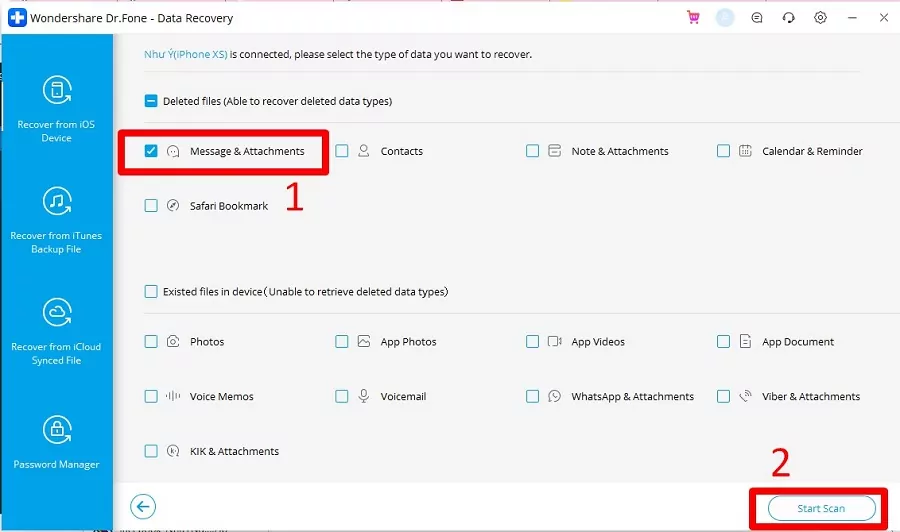Click the Calendar & Reminder icon

(x=745, y=151)
